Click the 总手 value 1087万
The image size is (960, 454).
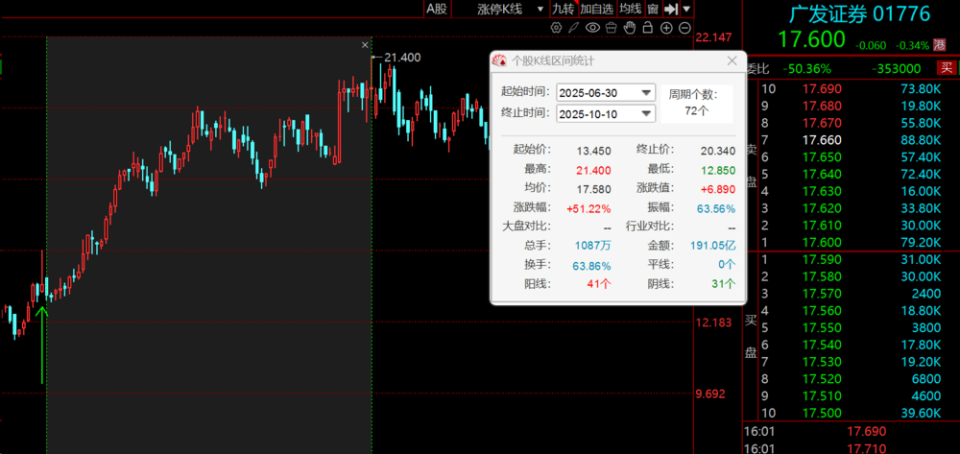click(x=593, y=246)
